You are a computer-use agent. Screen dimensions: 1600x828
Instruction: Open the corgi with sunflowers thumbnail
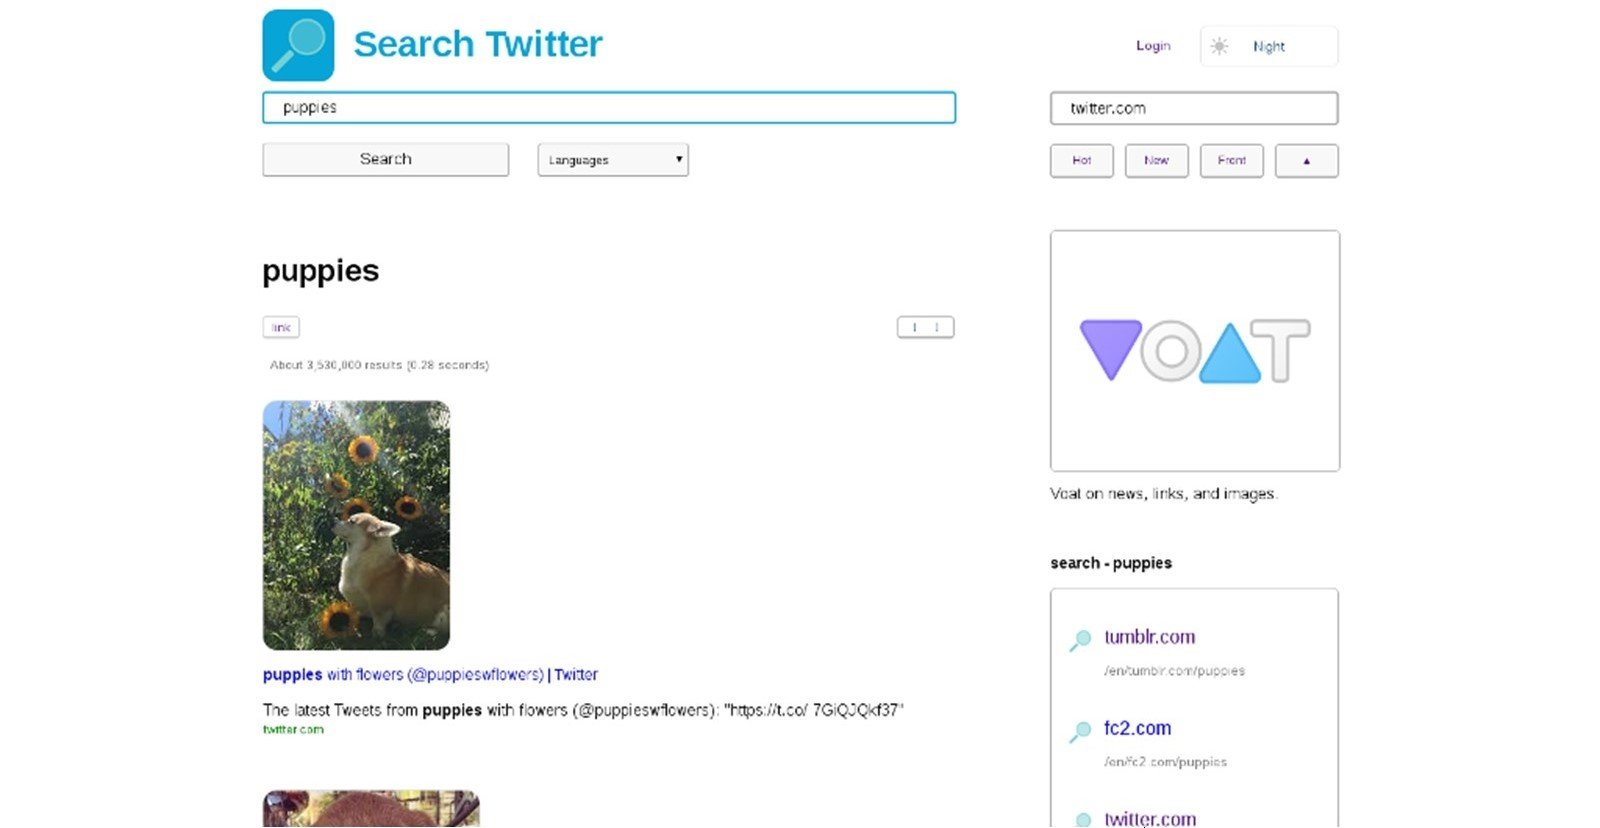coord(356,525)
